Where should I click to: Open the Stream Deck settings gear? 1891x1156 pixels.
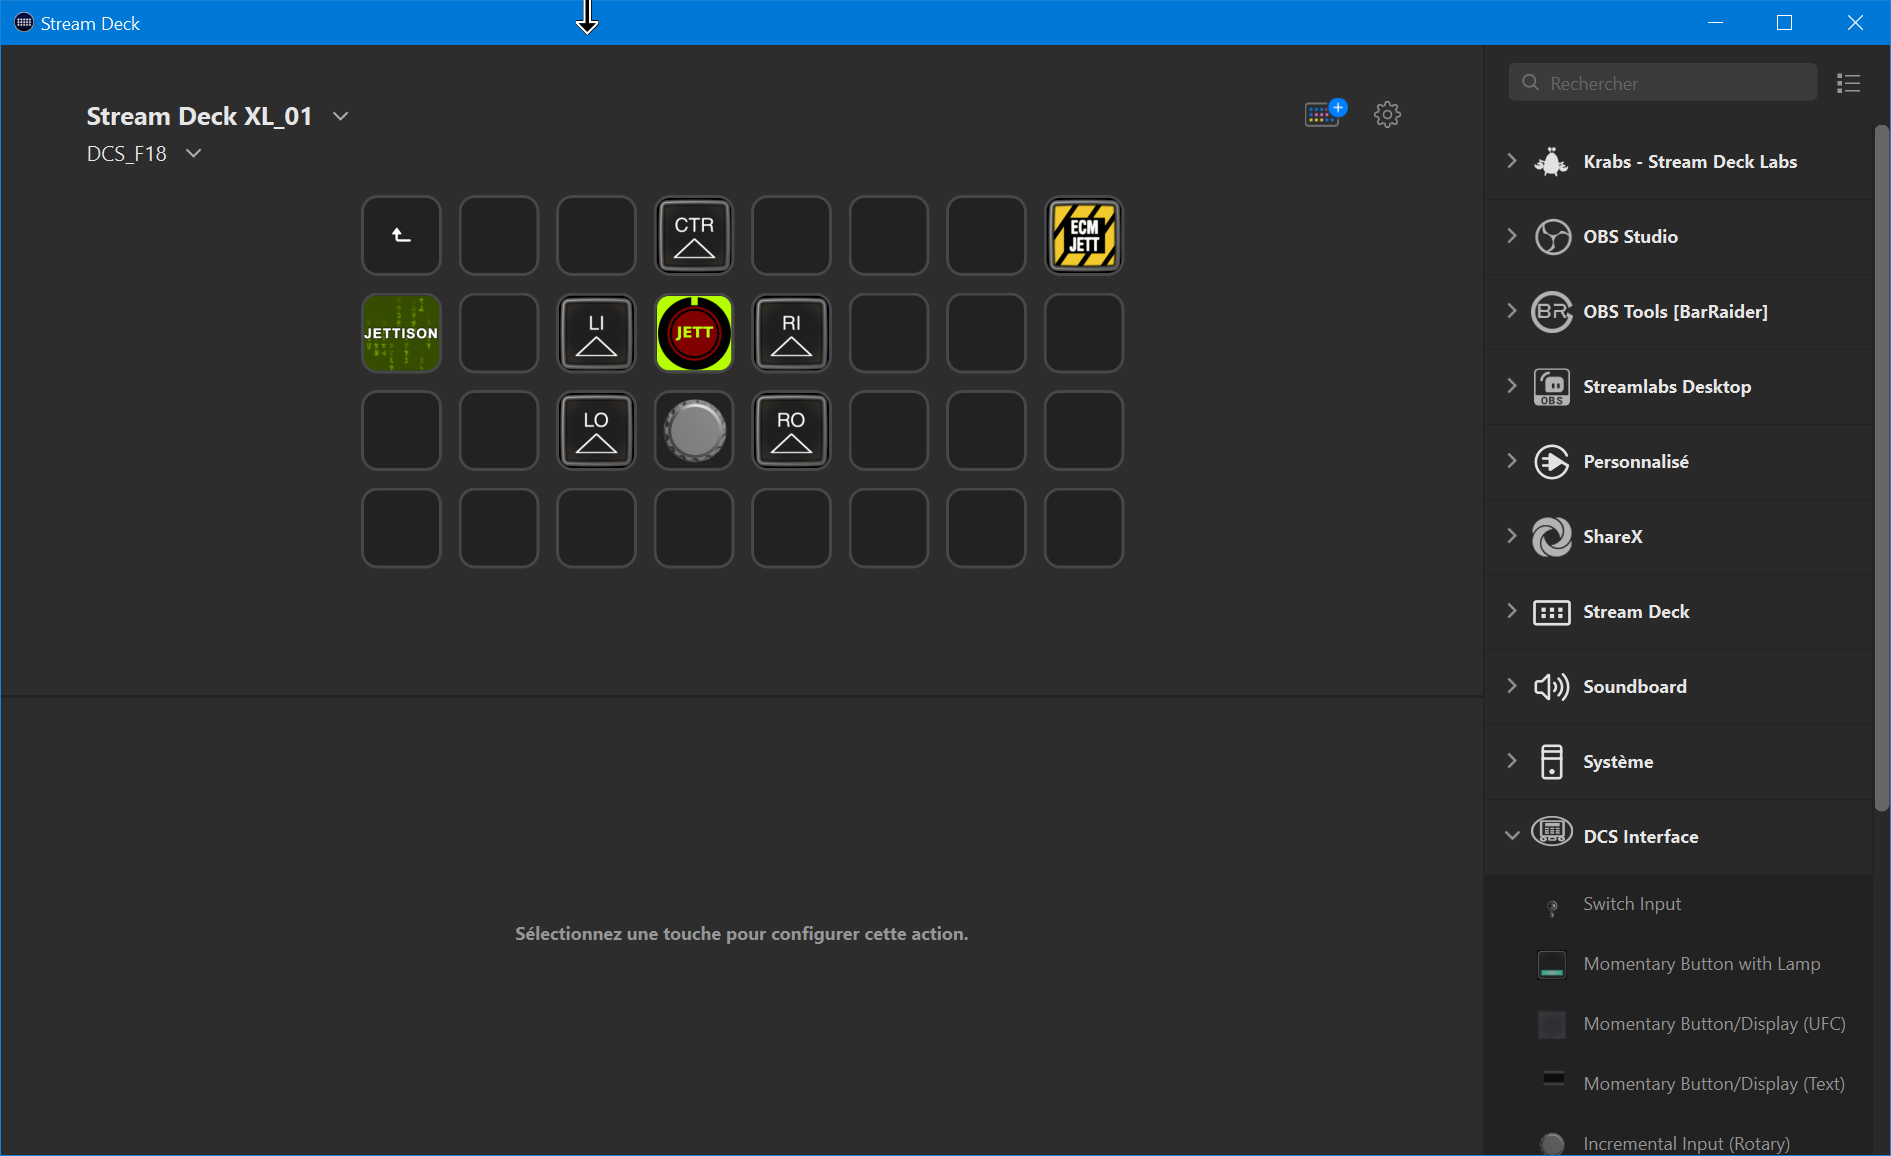(1387, 114)
